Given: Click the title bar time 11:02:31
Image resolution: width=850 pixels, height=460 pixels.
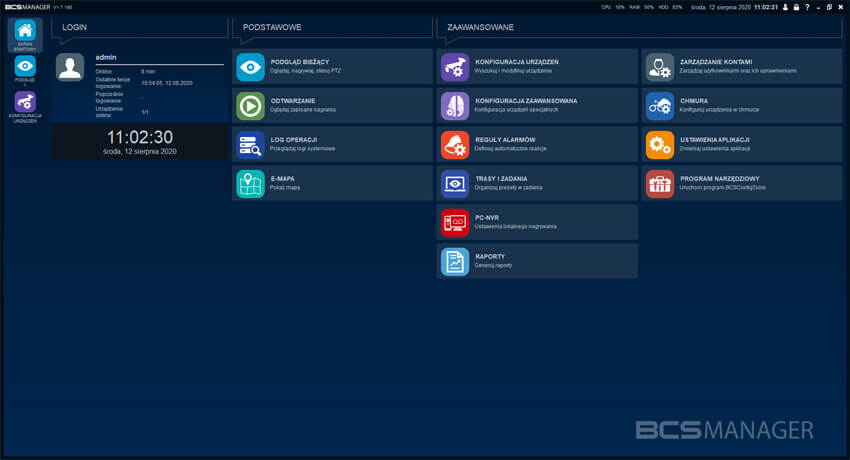Looking at the screenshot, I should [x=766, y=7].
